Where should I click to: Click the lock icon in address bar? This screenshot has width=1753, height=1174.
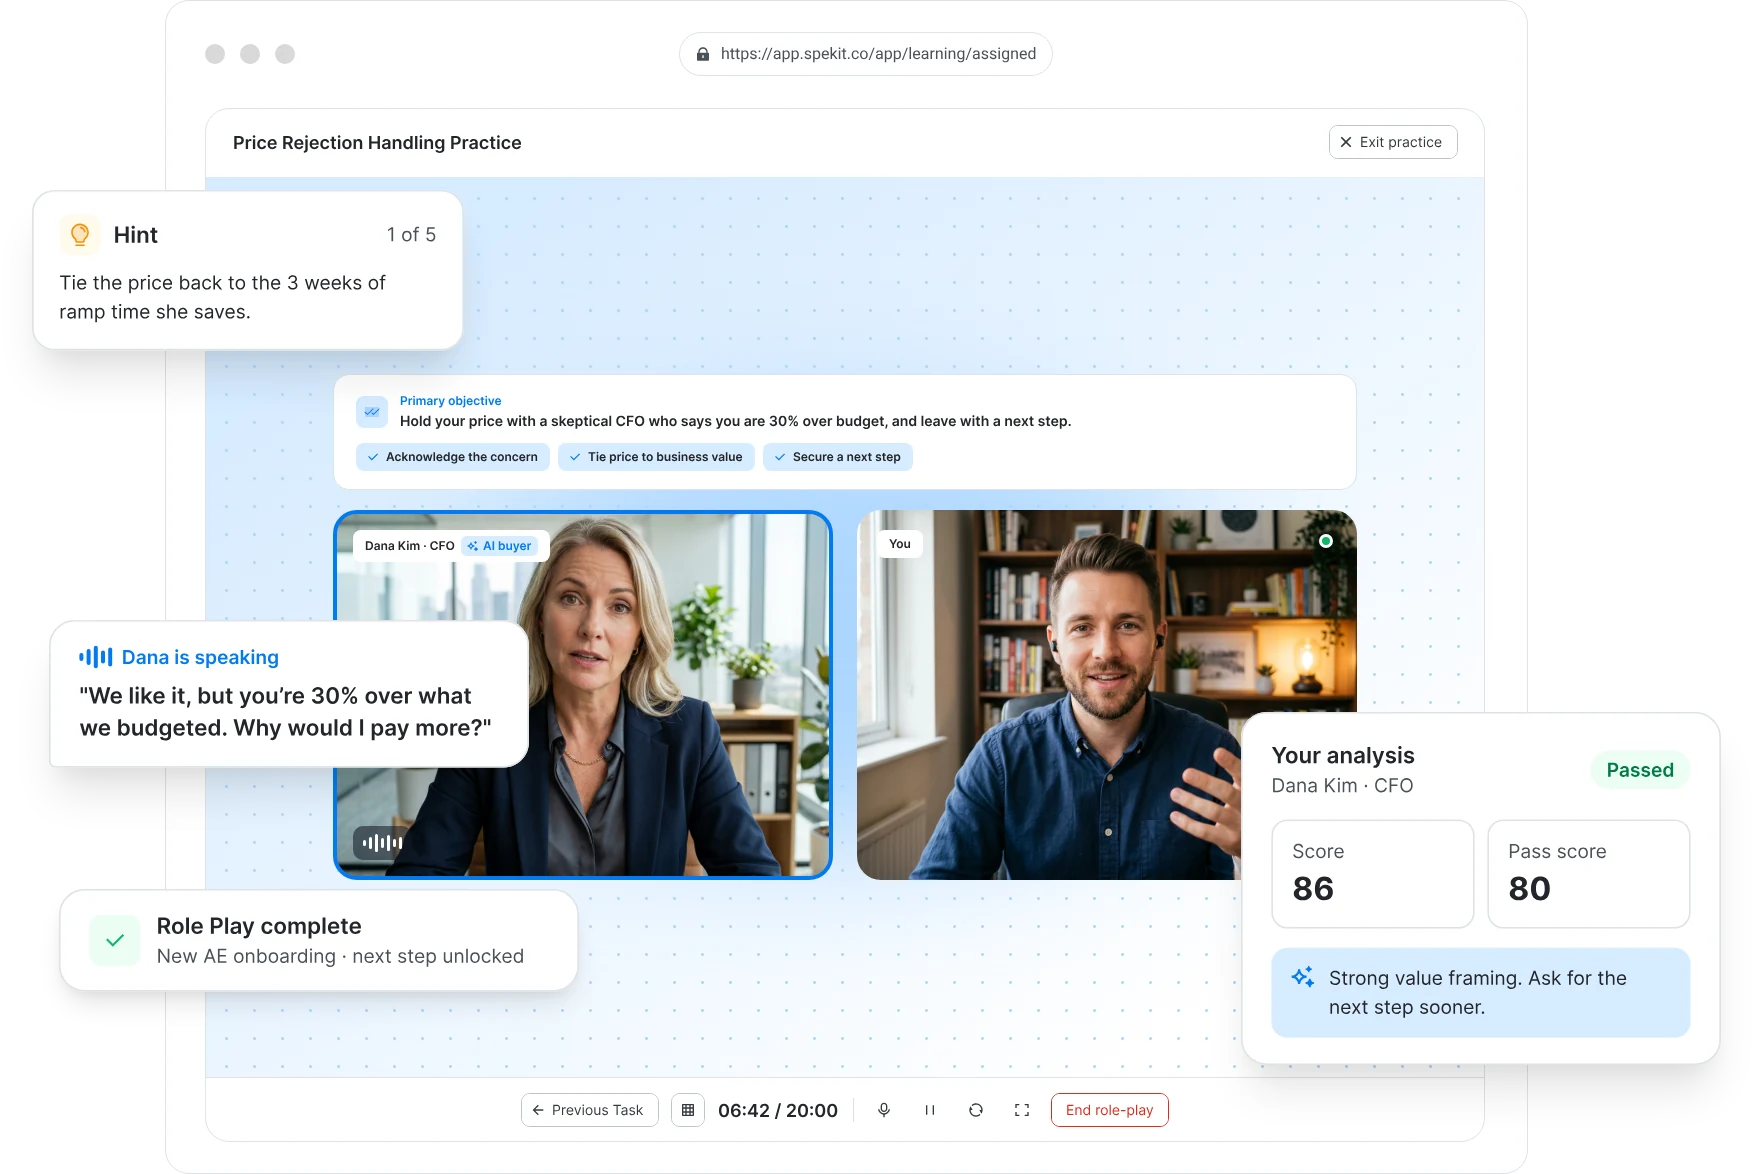[x=703, y=54]
